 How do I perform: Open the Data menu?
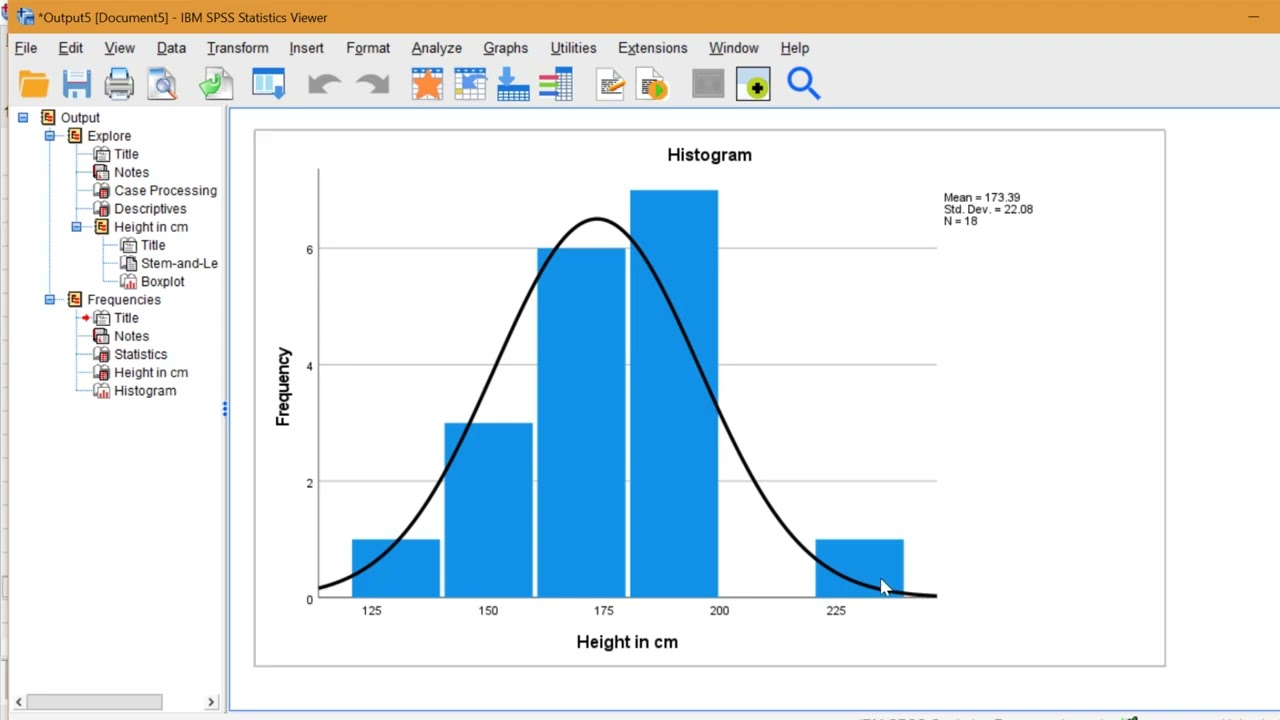coord(171,48)
